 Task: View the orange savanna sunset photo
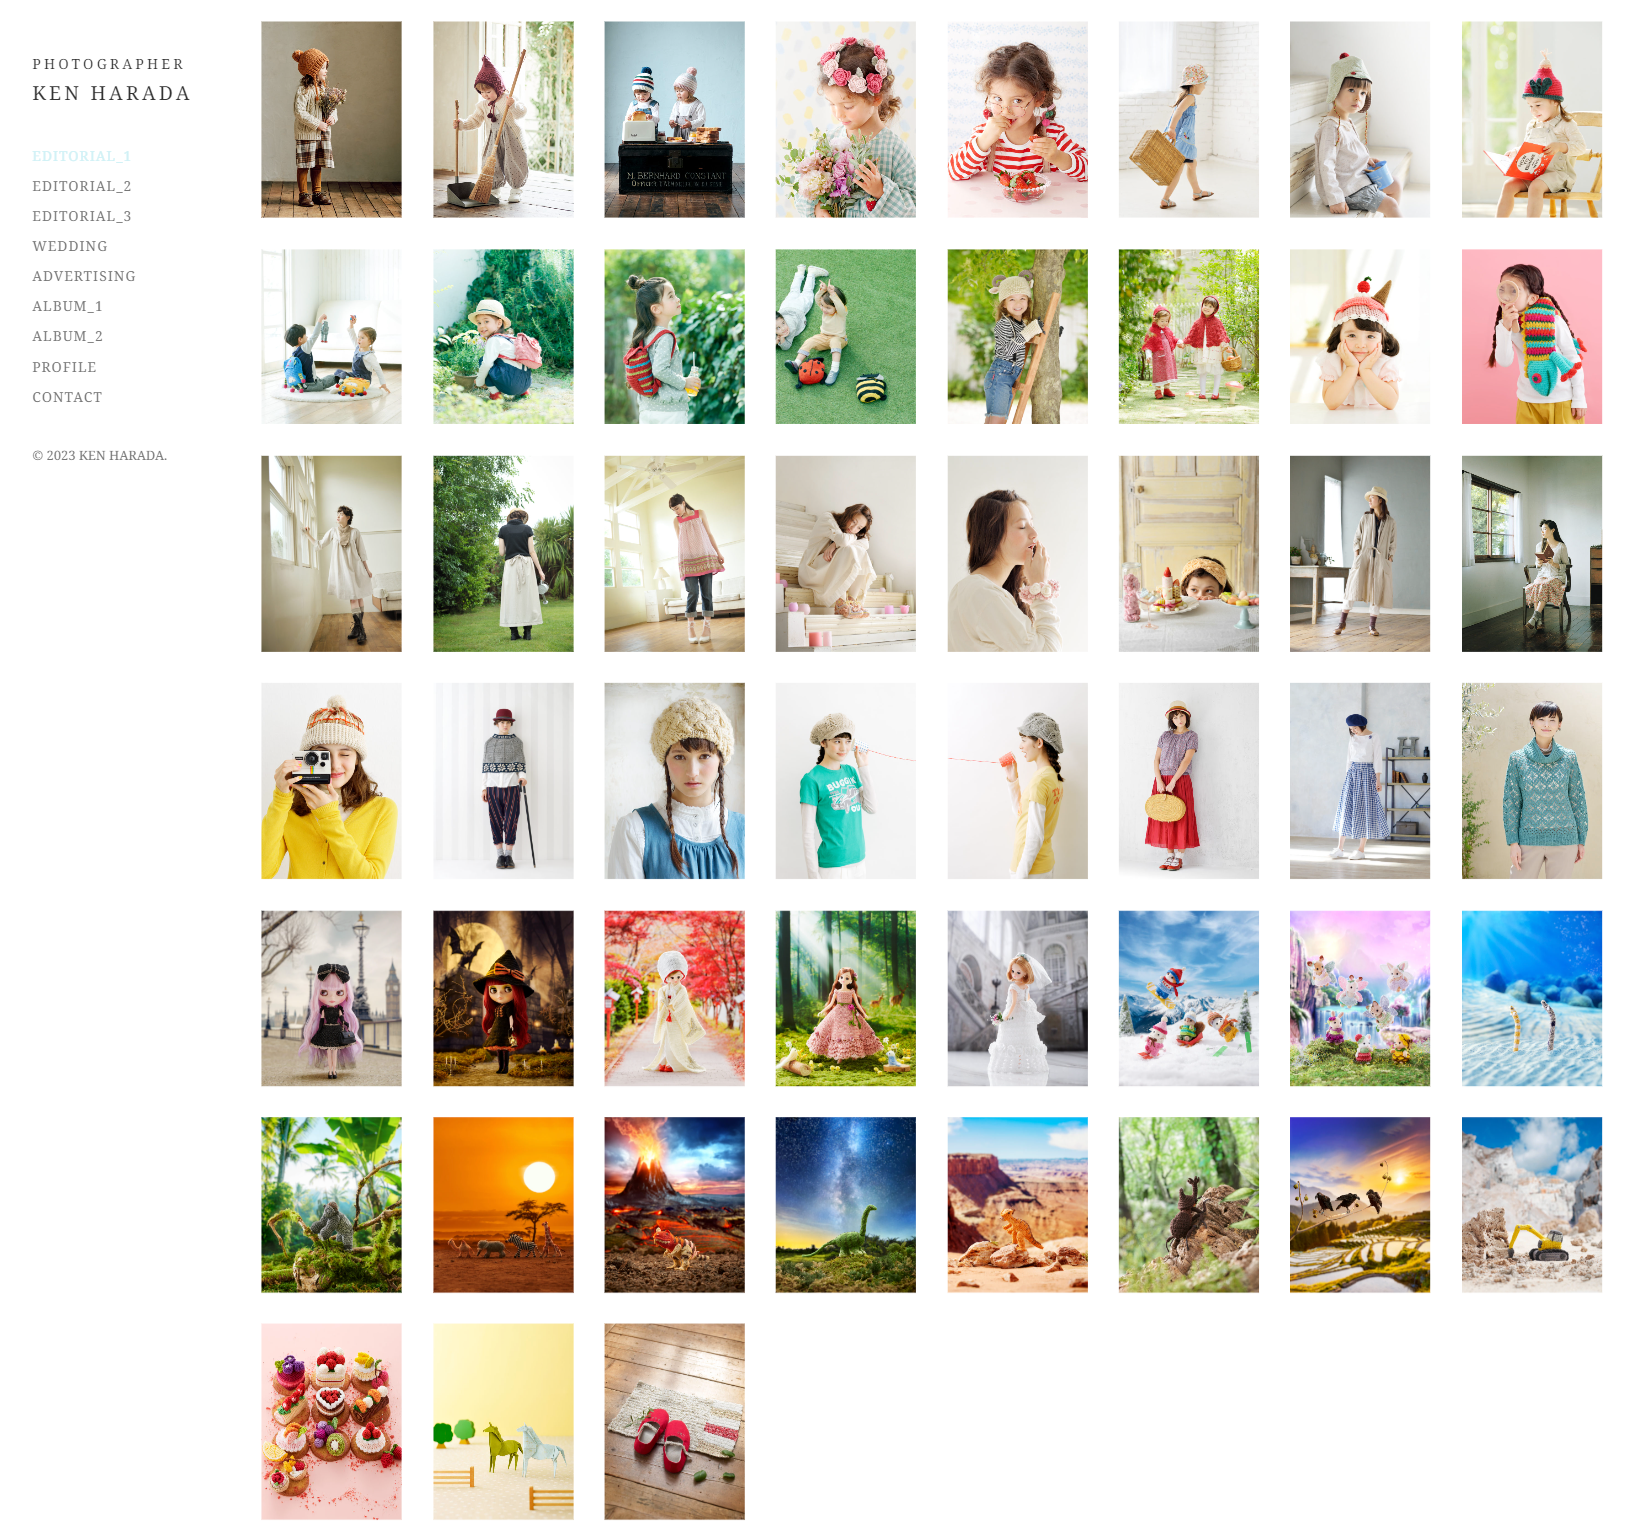coord(503,1204)
